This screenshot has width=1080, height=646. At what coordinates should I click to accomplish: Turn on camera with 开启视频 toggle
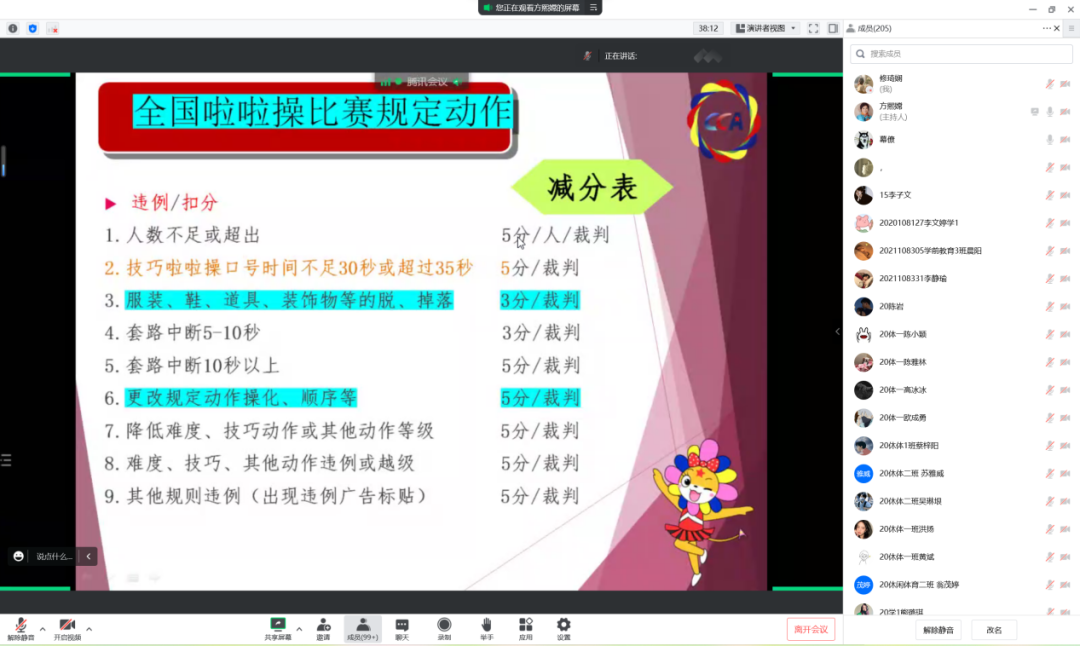pyautogui.click(x=67, y=627)
